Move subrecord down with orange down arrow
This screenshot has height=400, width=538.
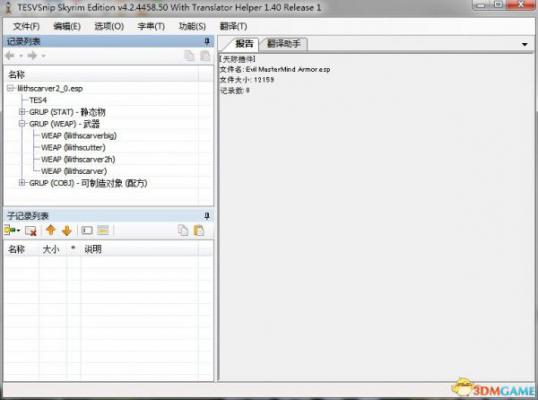(67, 231)
